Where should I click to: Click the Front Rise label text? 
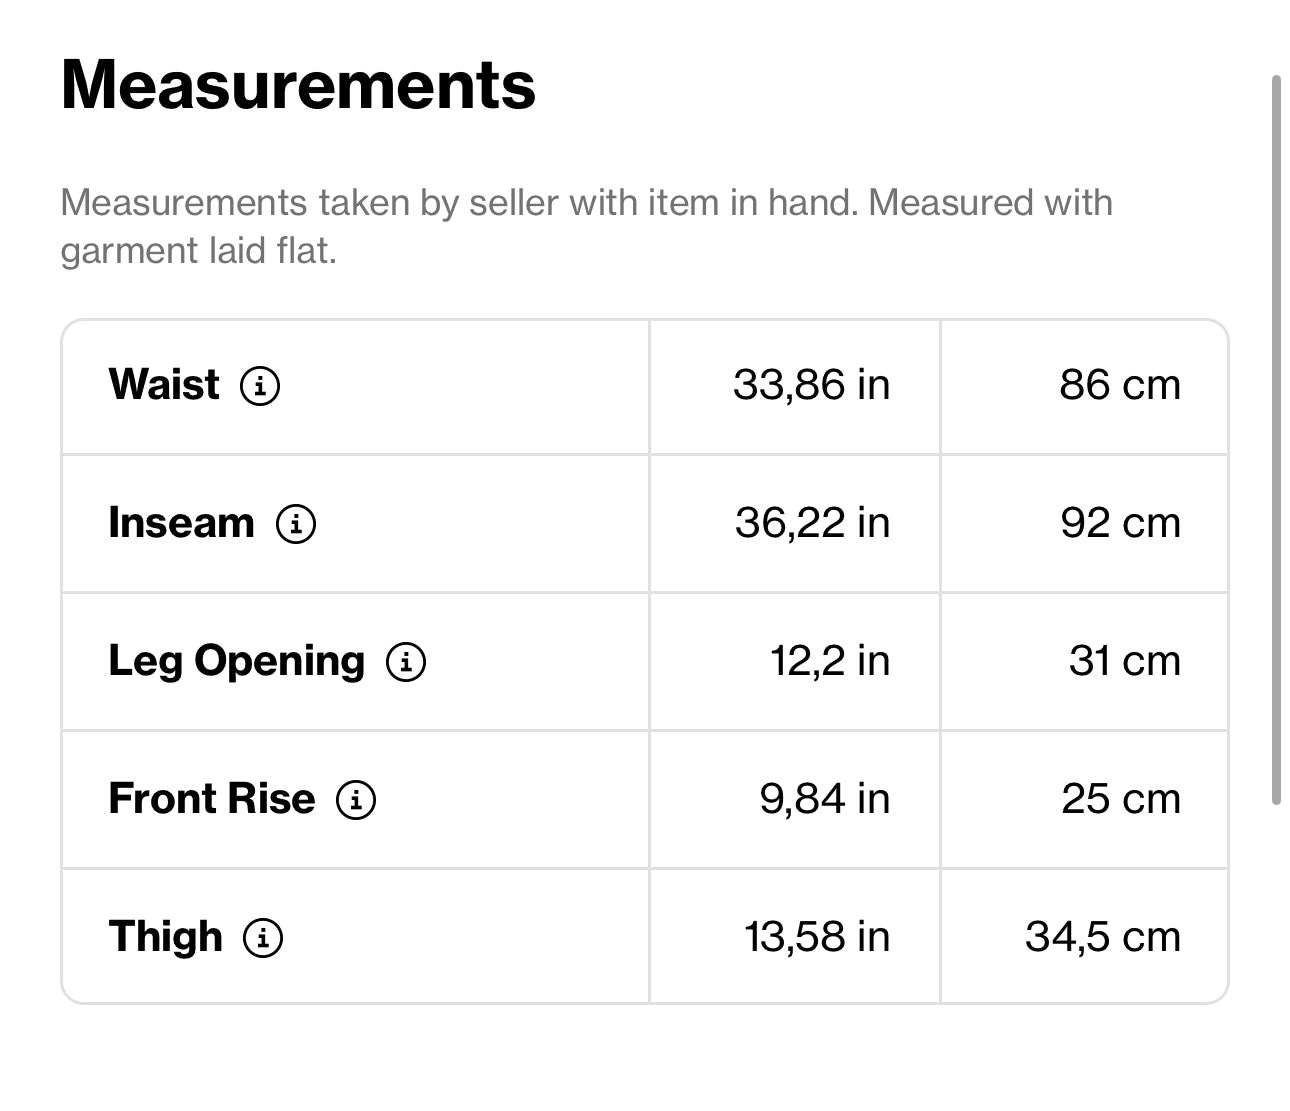point(211,799)
